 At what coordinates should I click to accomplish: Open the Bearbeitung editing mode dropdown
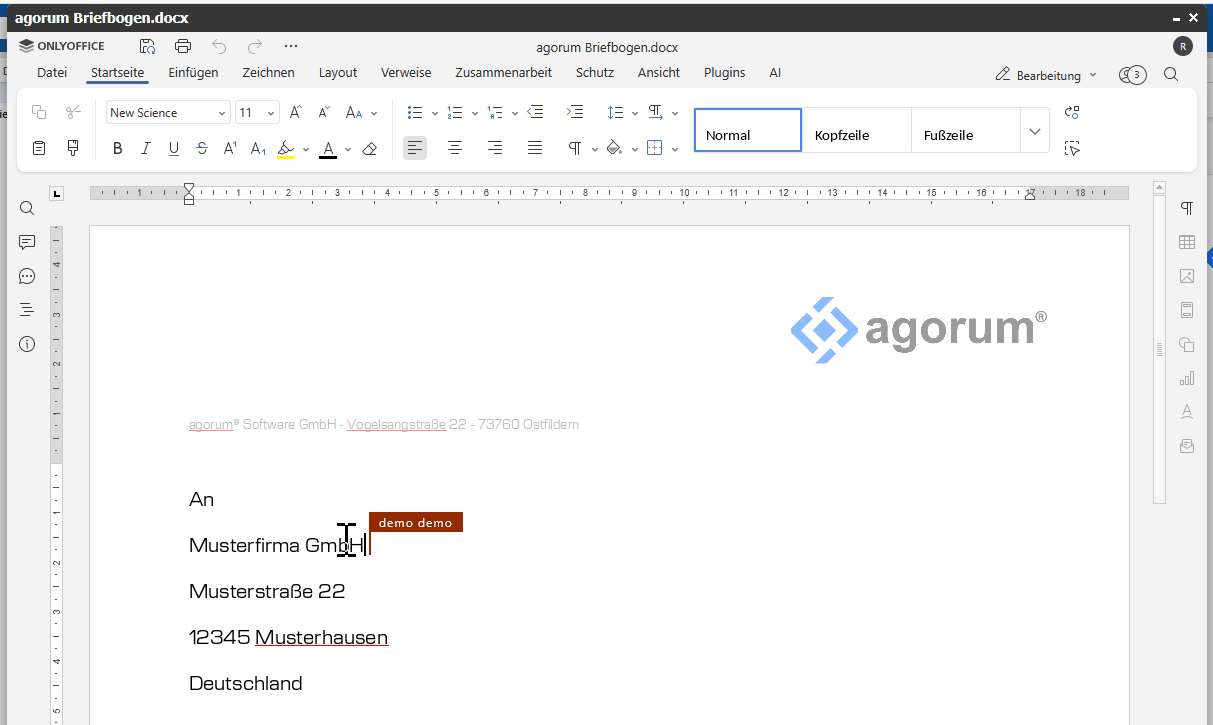coord(1046,75)
